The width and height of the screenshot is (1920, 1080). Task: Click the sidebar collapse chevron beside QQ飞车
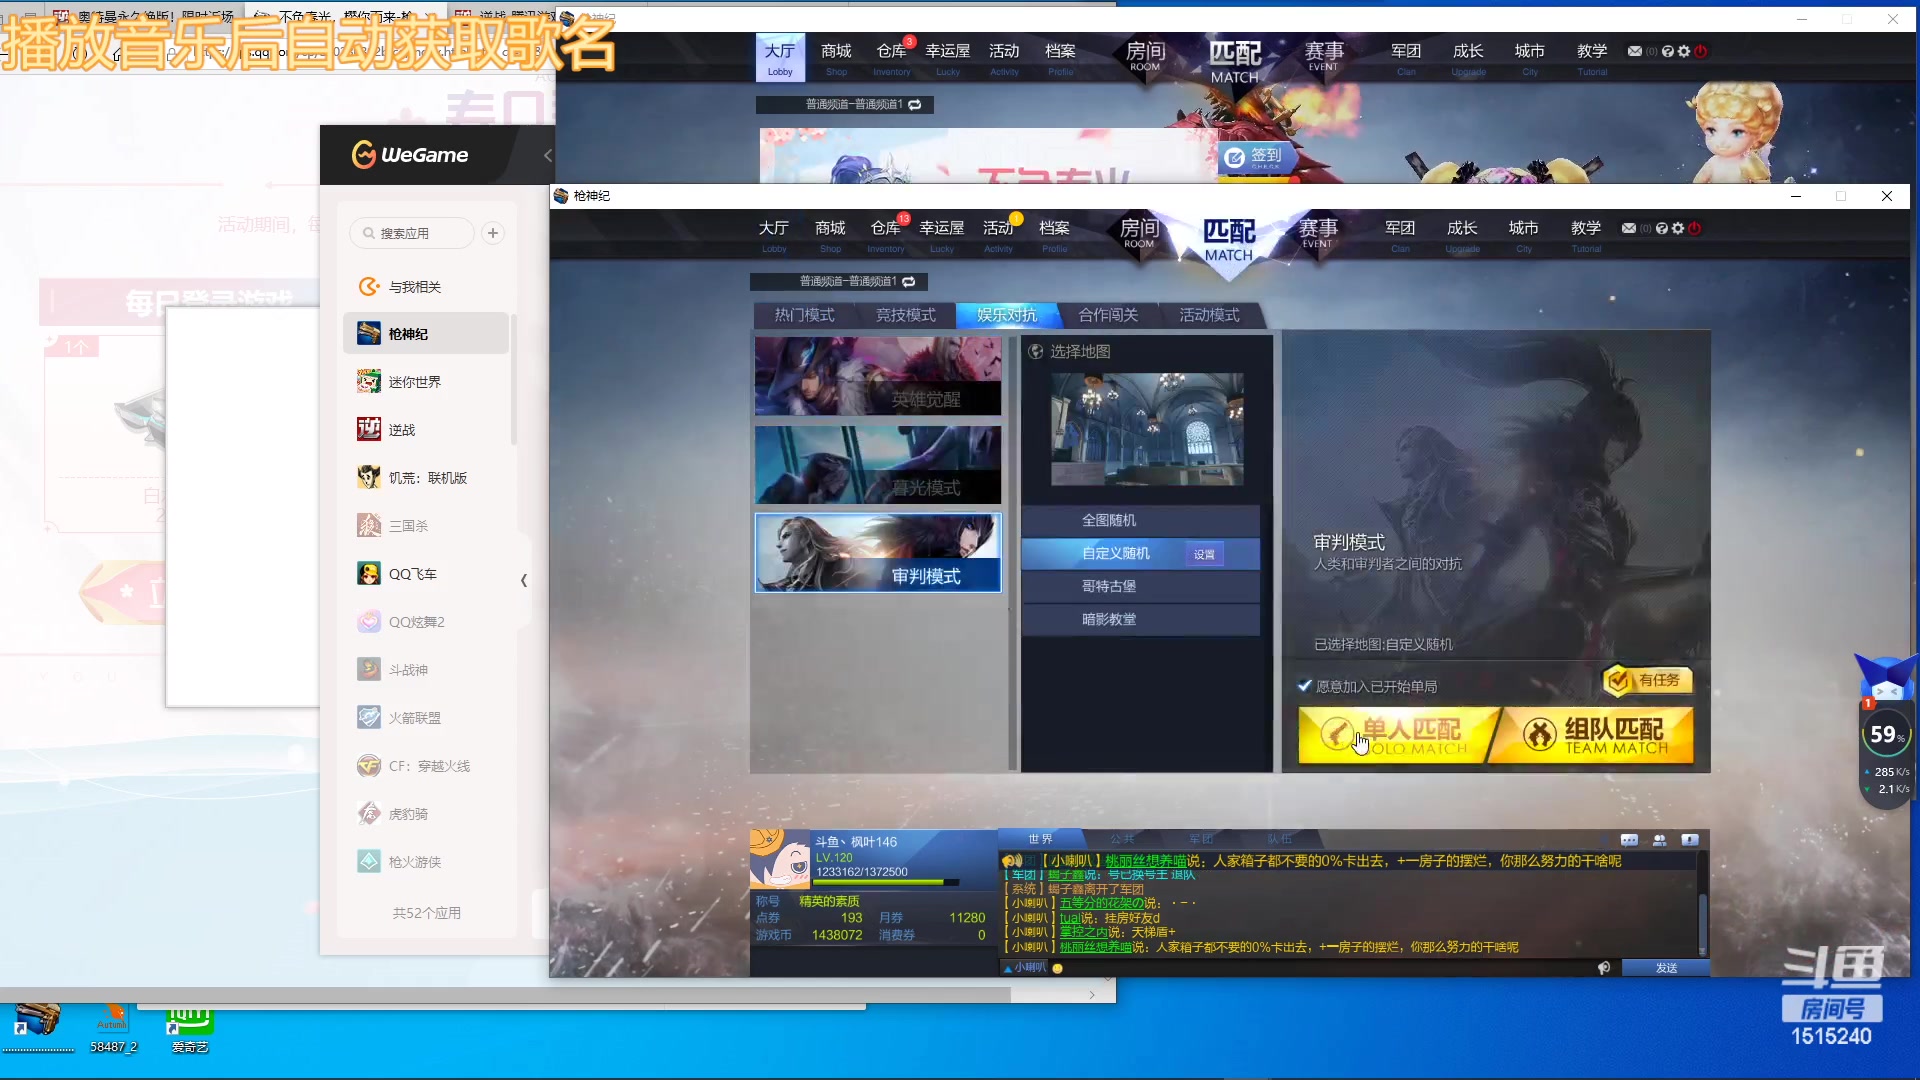(524, 580)
